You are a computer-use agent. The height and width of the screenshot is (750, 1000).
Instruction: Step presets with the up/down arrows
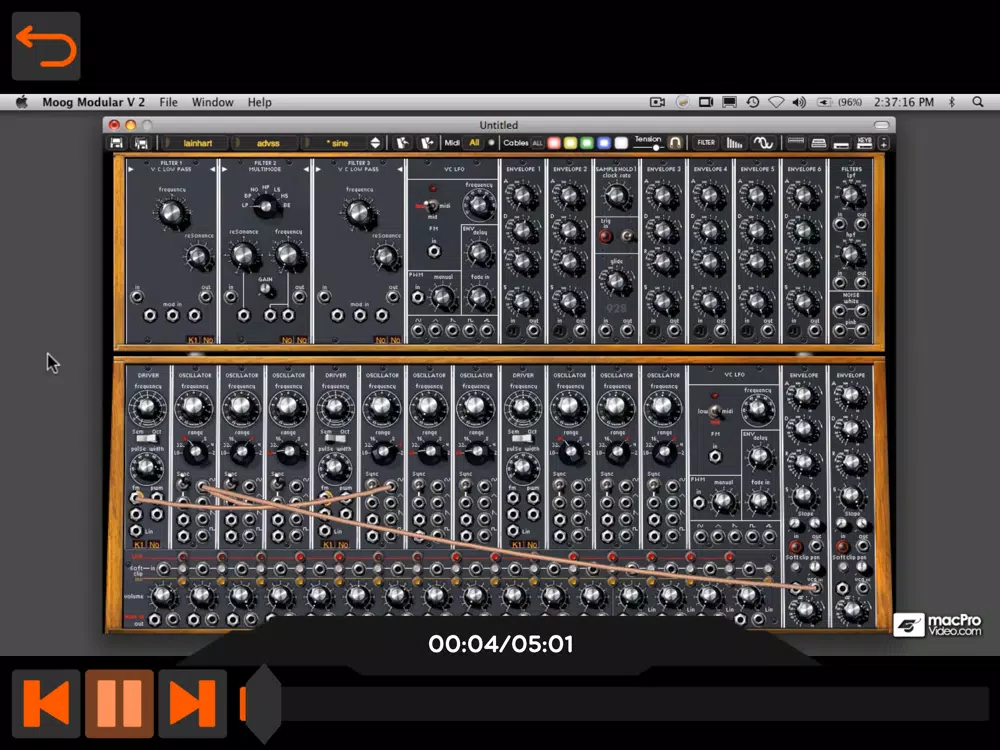click(x=376, y=143)
